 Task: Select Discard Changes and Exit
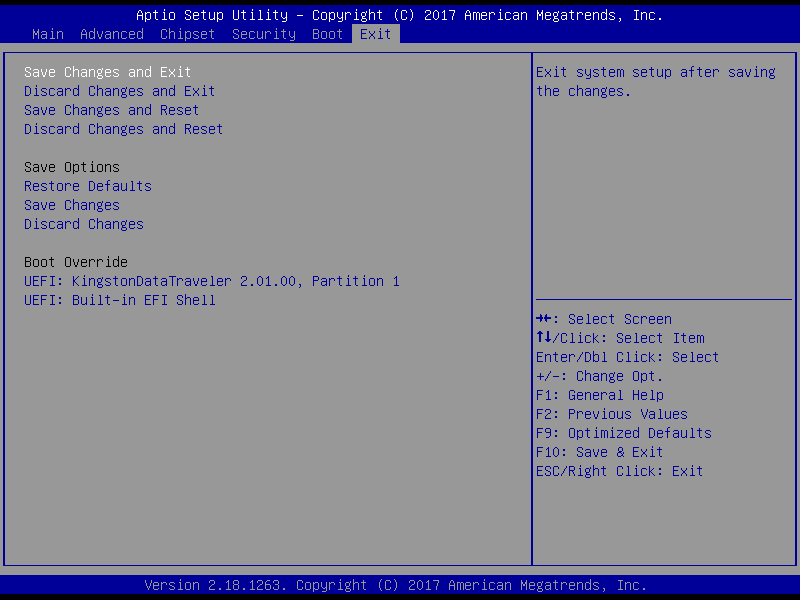(x=119, y=91)
